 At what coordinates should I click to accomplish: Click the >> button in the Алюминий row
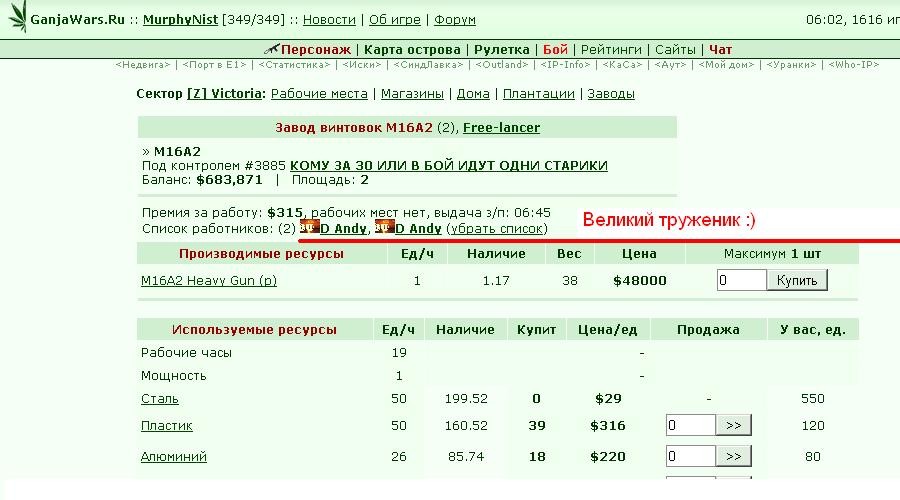[x=734, y=456]
